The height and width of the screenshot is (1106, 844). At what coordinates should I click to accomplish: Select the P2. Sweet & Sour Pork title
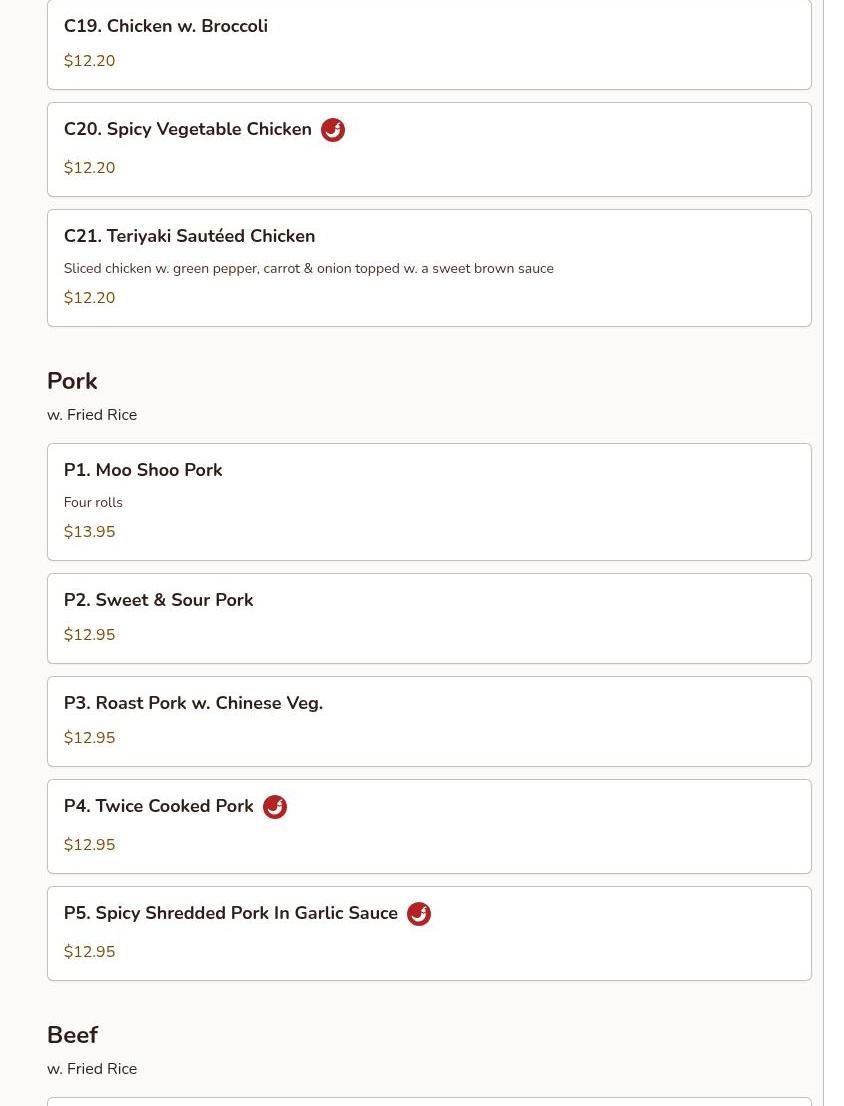pyautogui.click(x=158, y=600)
